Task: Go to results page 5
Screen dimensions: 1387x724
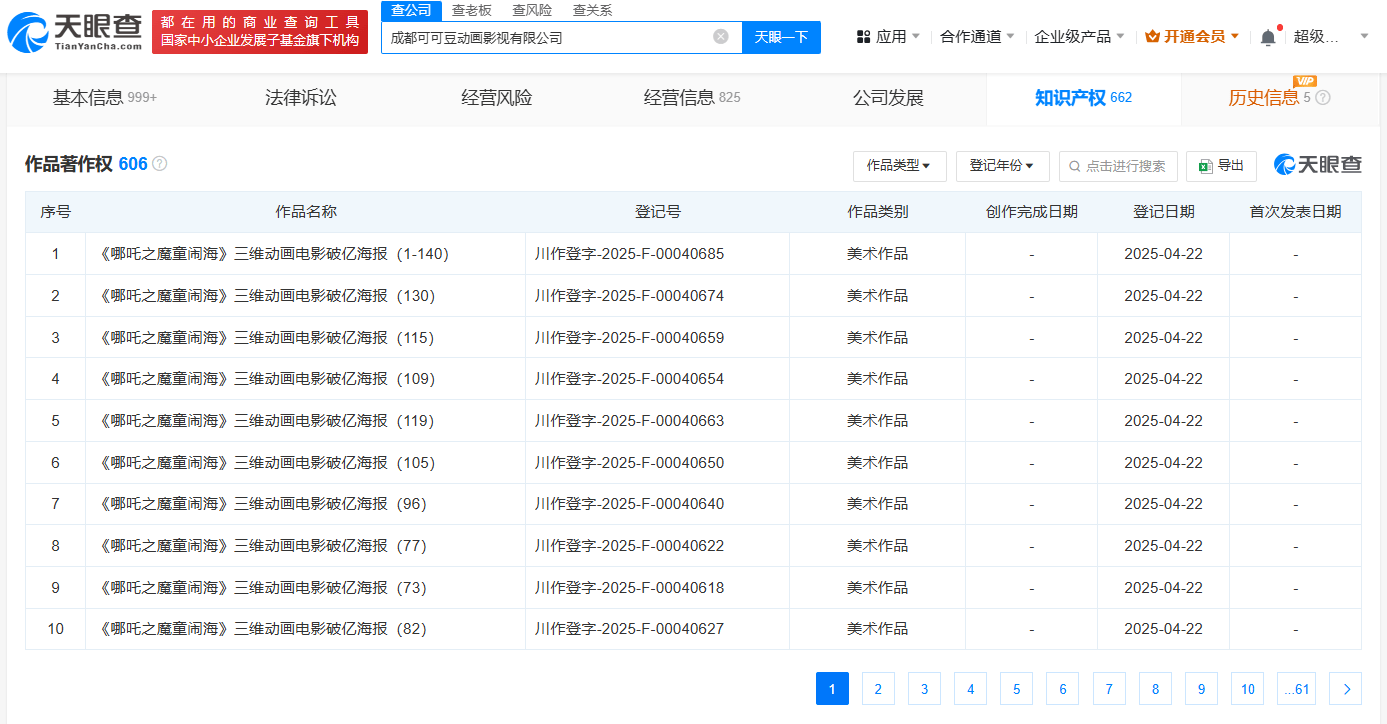Action: (x=1016, y=688)
